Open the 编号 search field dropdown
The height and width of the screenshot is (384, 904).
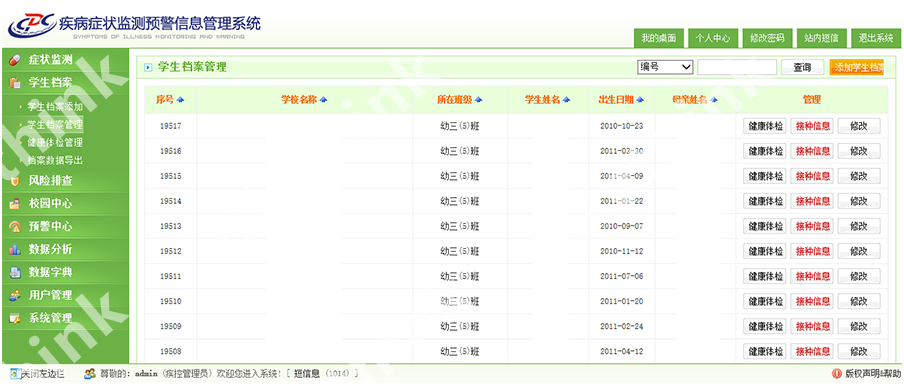pos(665,67)
